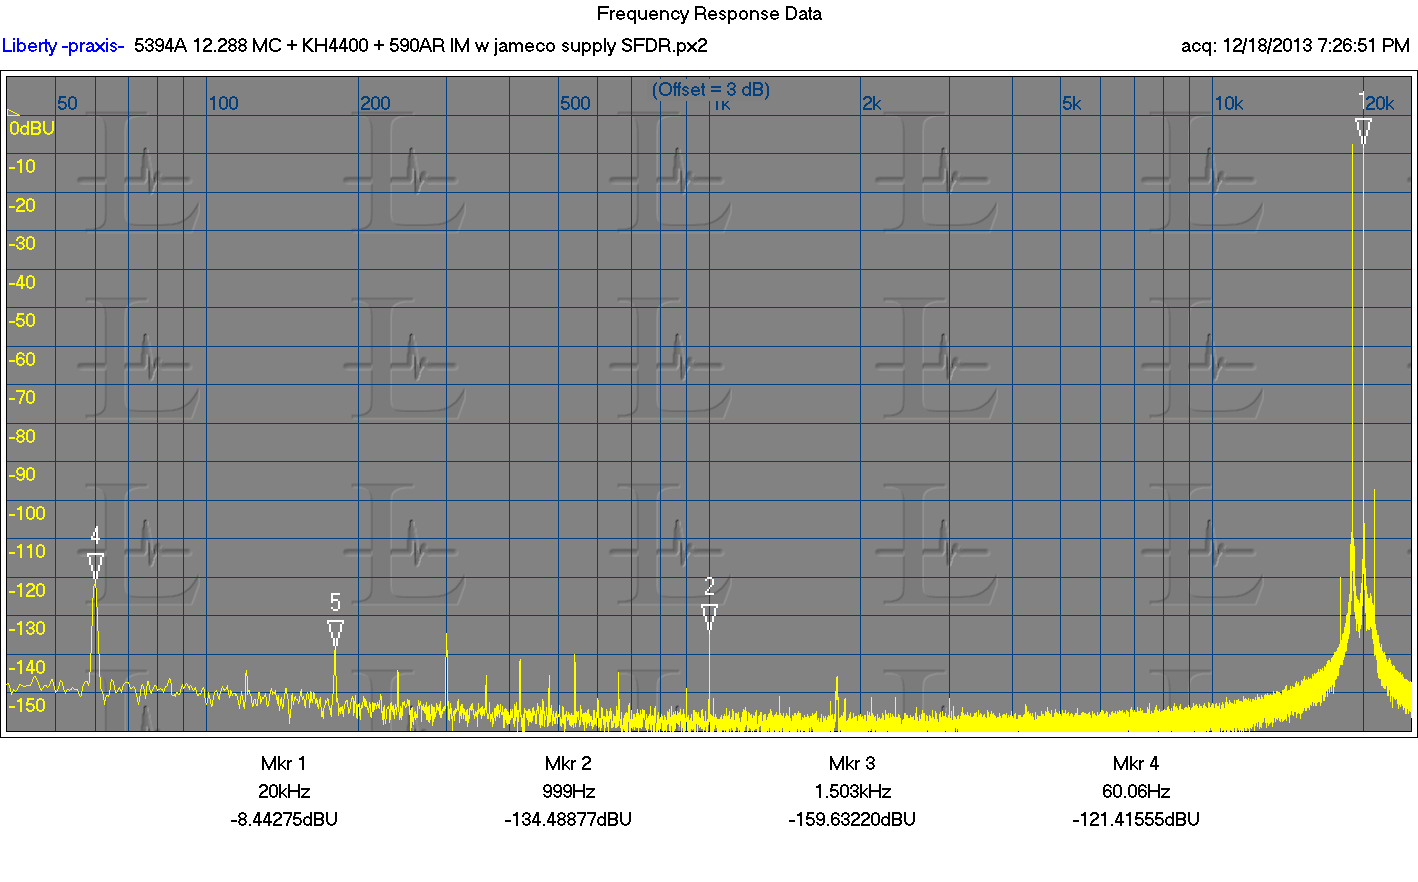The width and height of the screenshot is (1418, 882).
Task: Select marker 1 triangle at 20kHz peak
Action: 1363,131
